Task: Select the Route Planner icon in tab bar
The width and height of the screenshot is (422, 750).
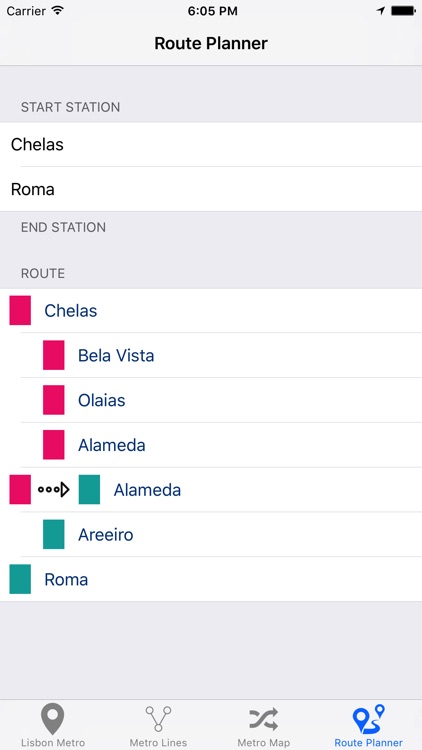Action: pos(368,718)
